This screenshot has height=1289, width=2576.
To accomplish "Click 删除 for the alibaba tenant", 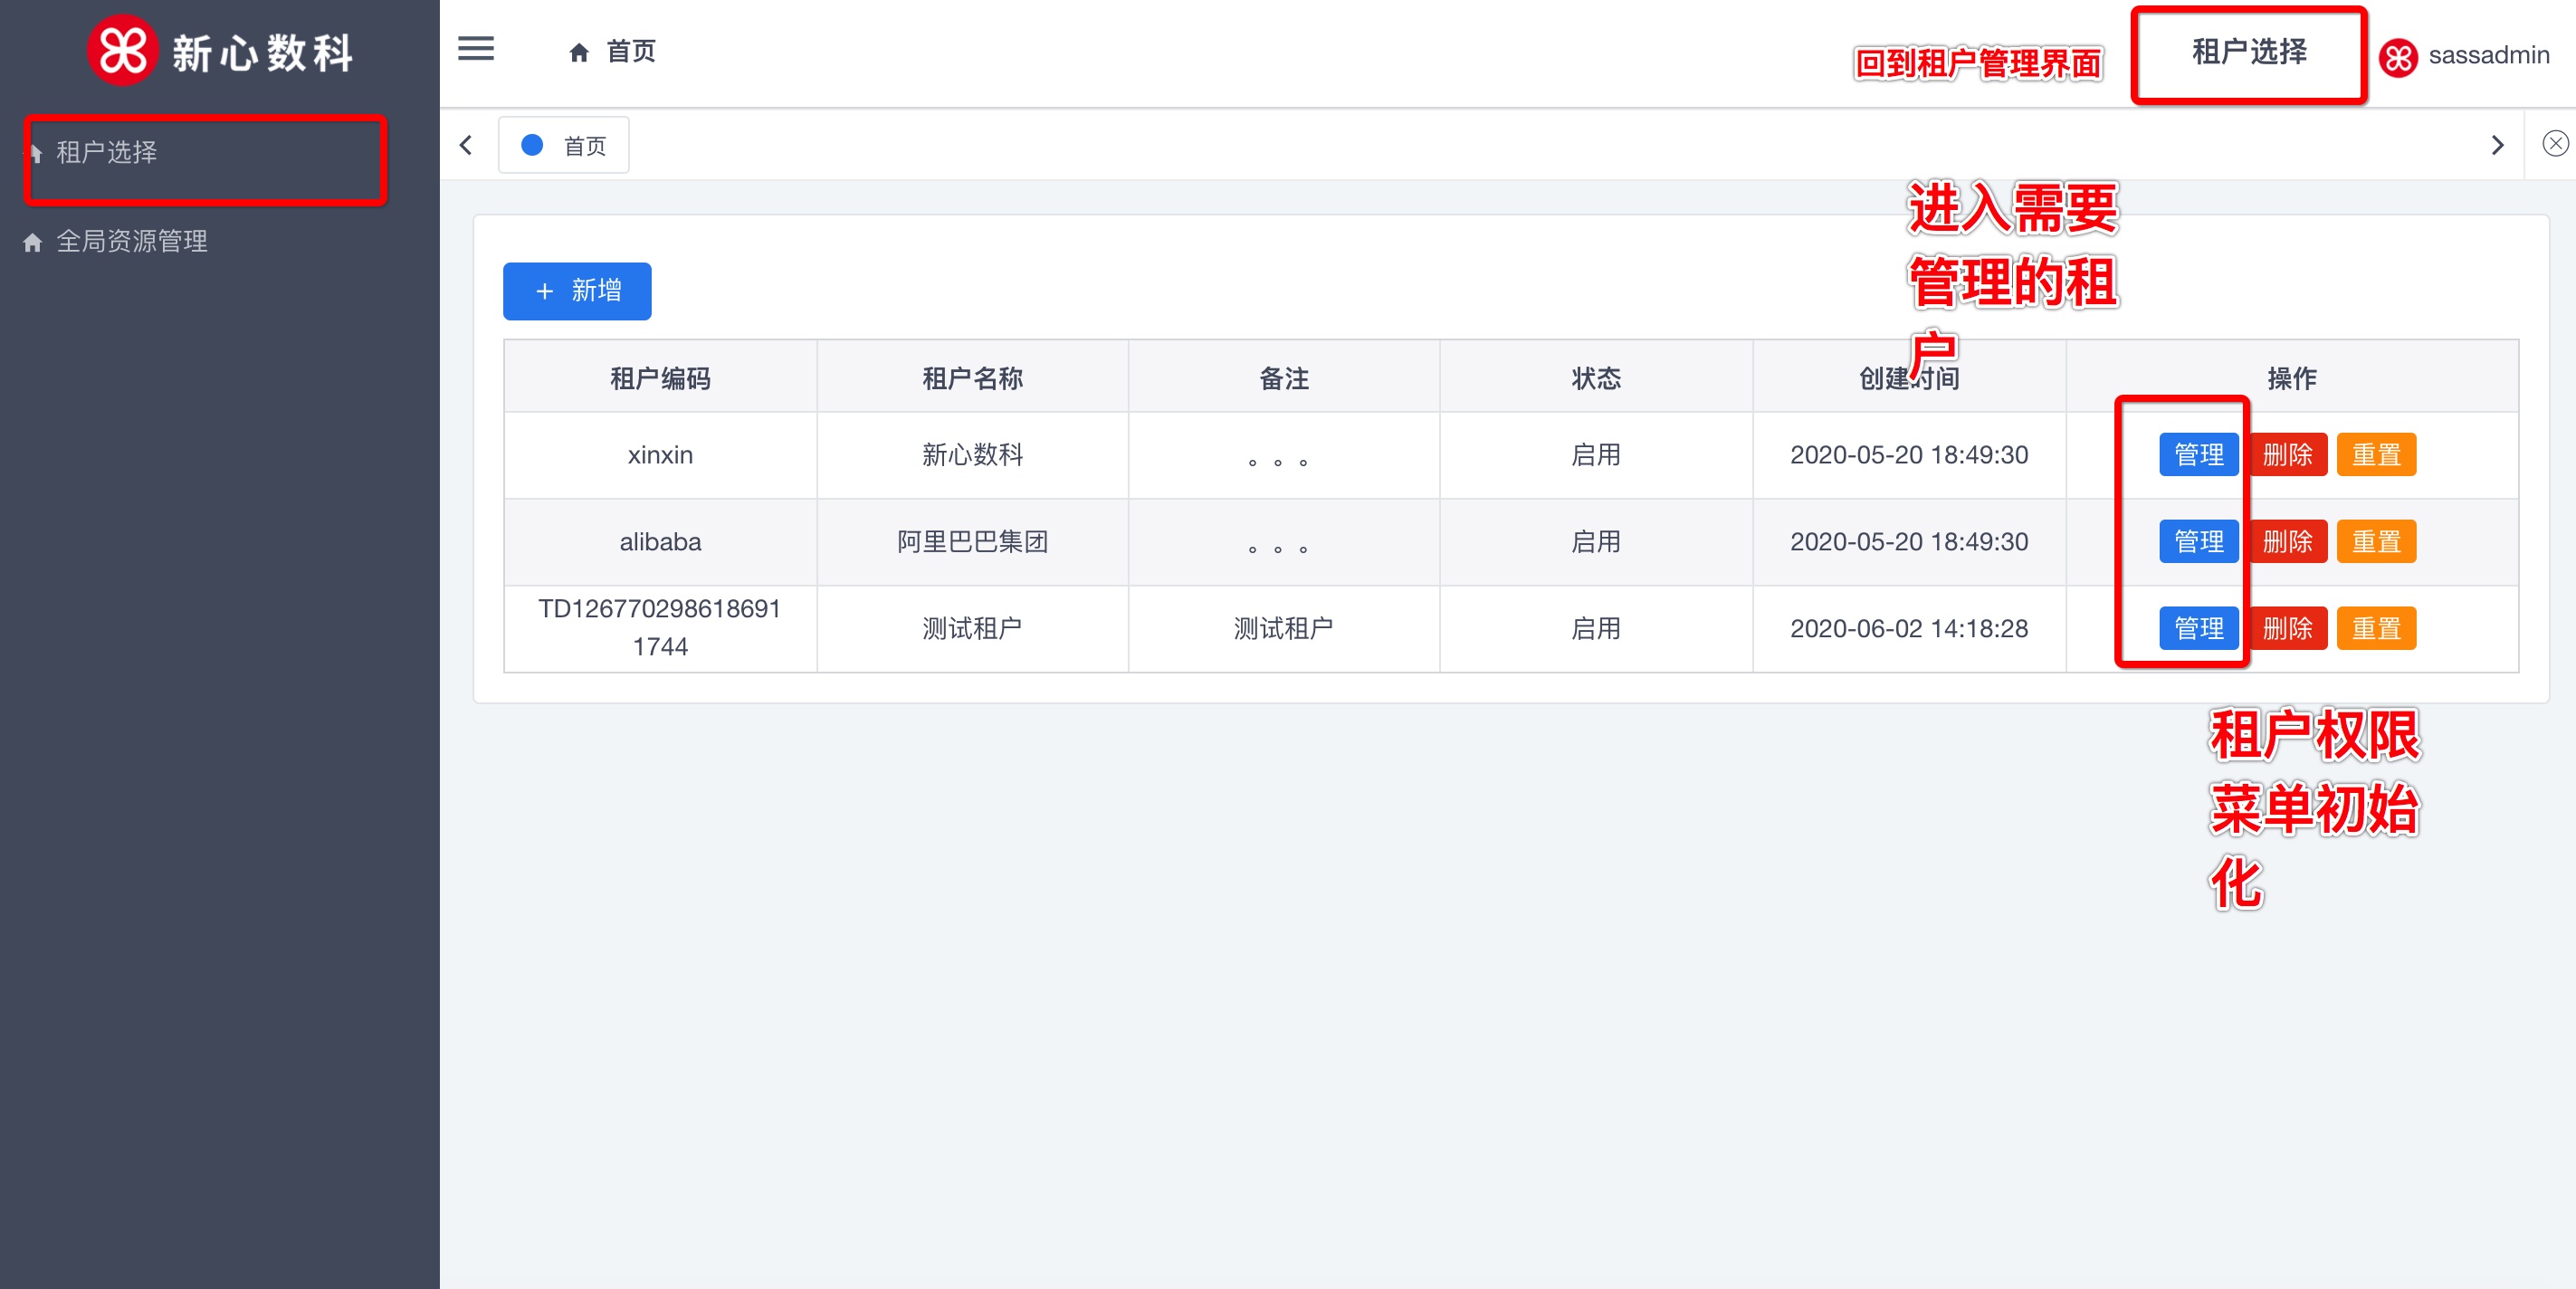I will click(x=2287, y=542).
